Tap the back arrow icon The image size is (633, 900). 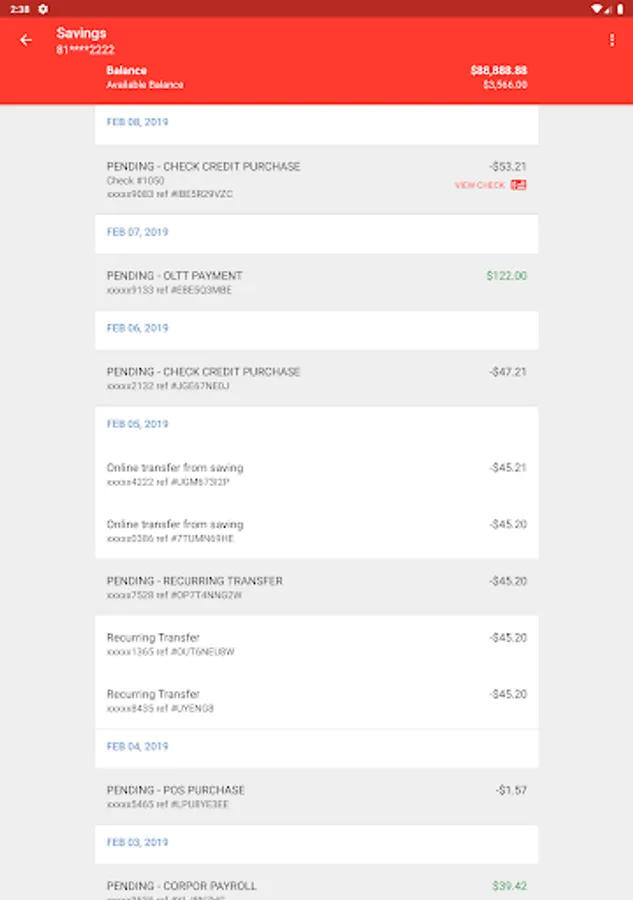click(26, 40)
